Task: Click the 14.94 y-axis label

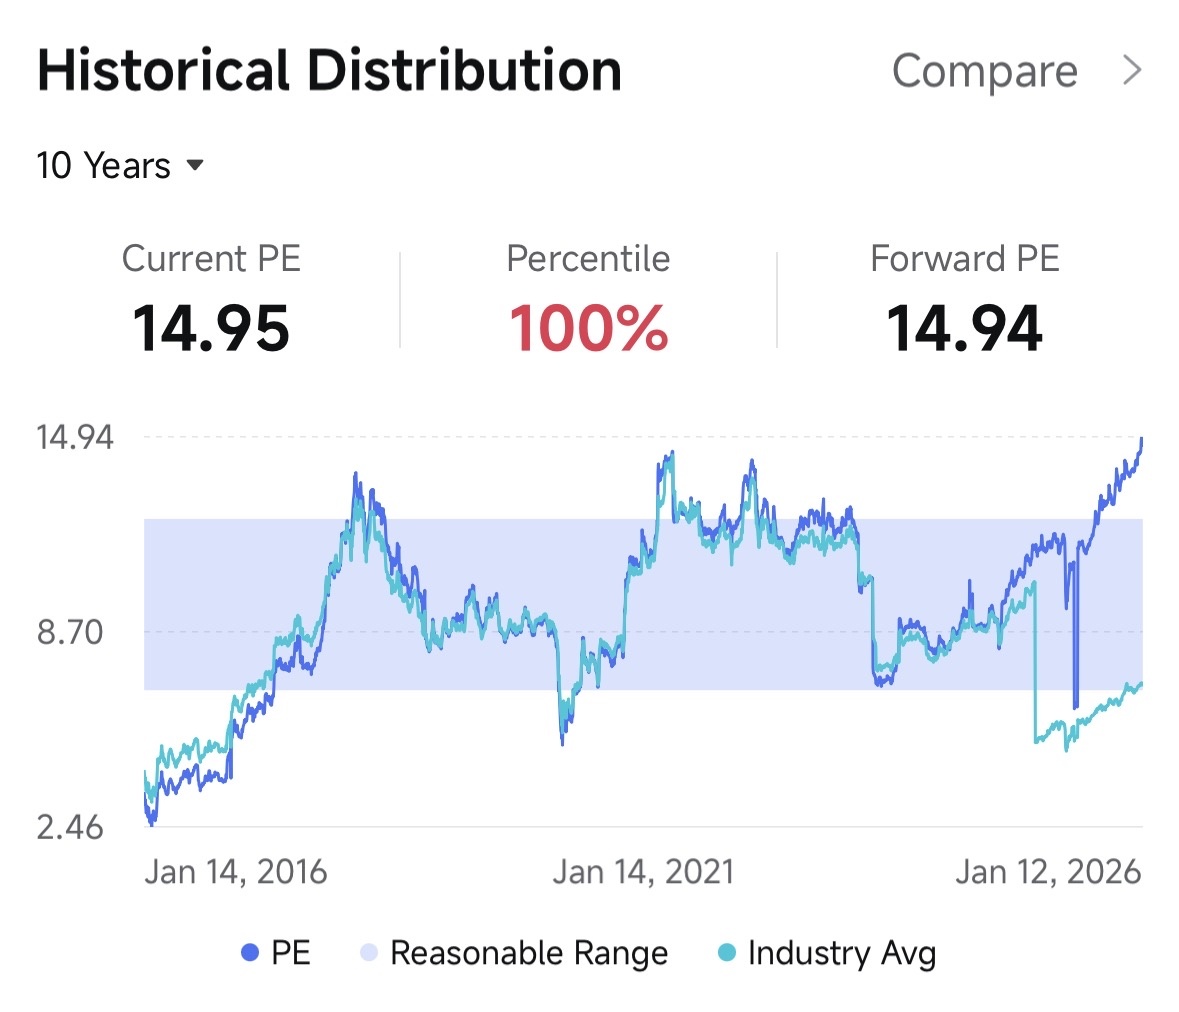Action: click(x=75, y=437)
